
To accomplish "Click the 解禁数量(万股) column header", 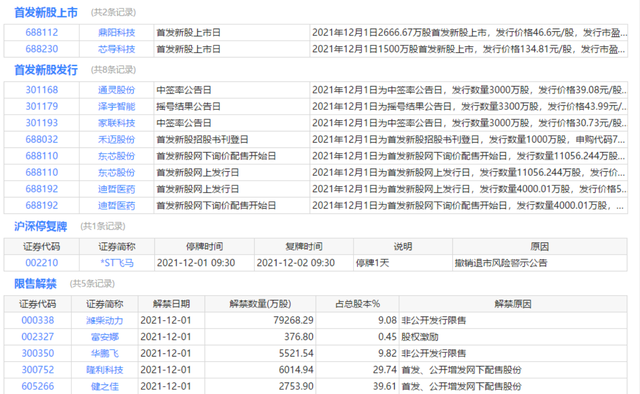I will coord(260,304).
